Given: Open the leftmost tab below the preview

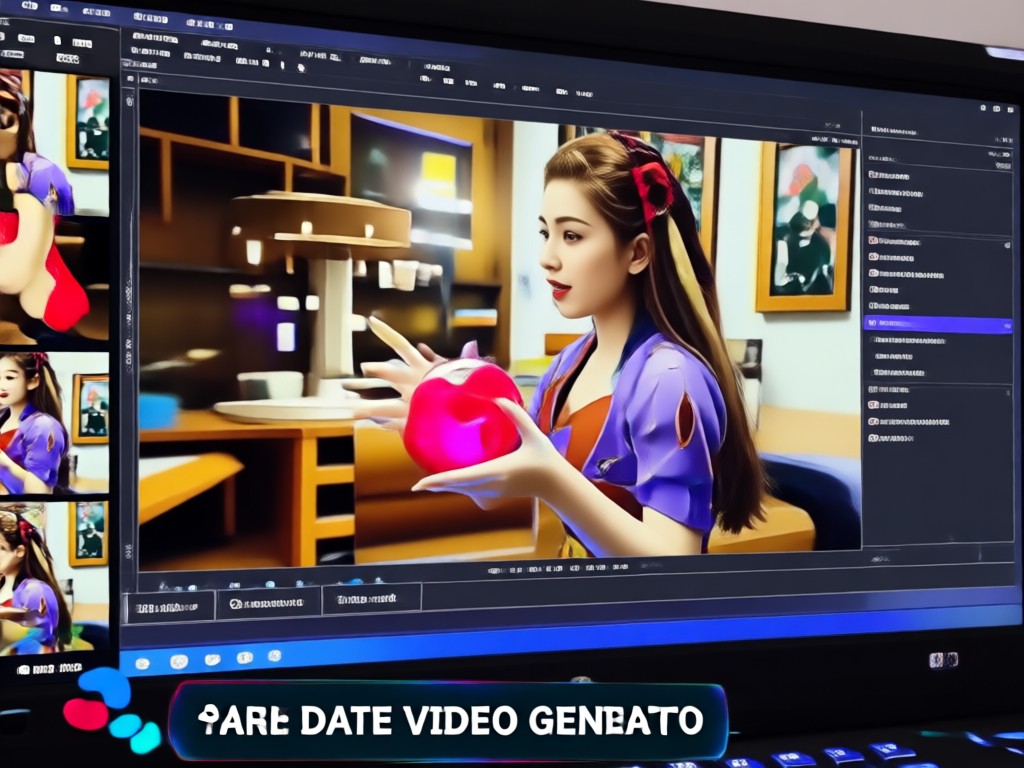Looking at the screenshot, I should (x=169, y=607).
